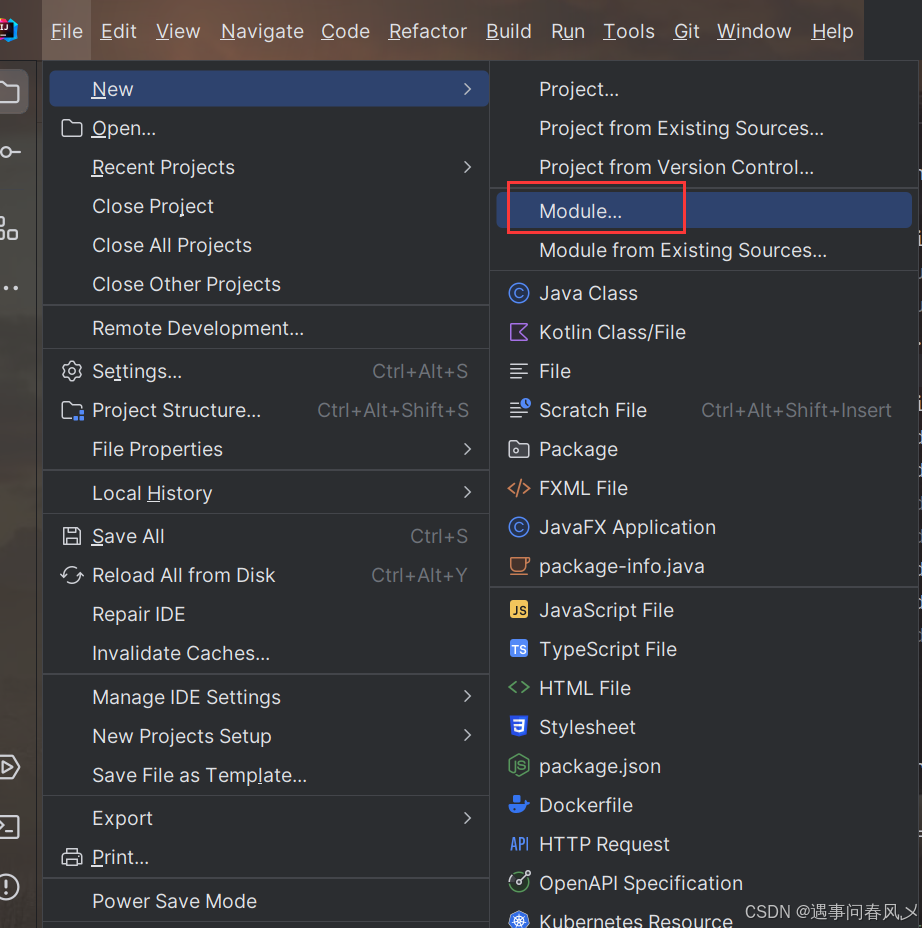Click the FXML File tag icon
Image resolution: width=922 pixels, height=928 pixels.
[x=519, y=489]
